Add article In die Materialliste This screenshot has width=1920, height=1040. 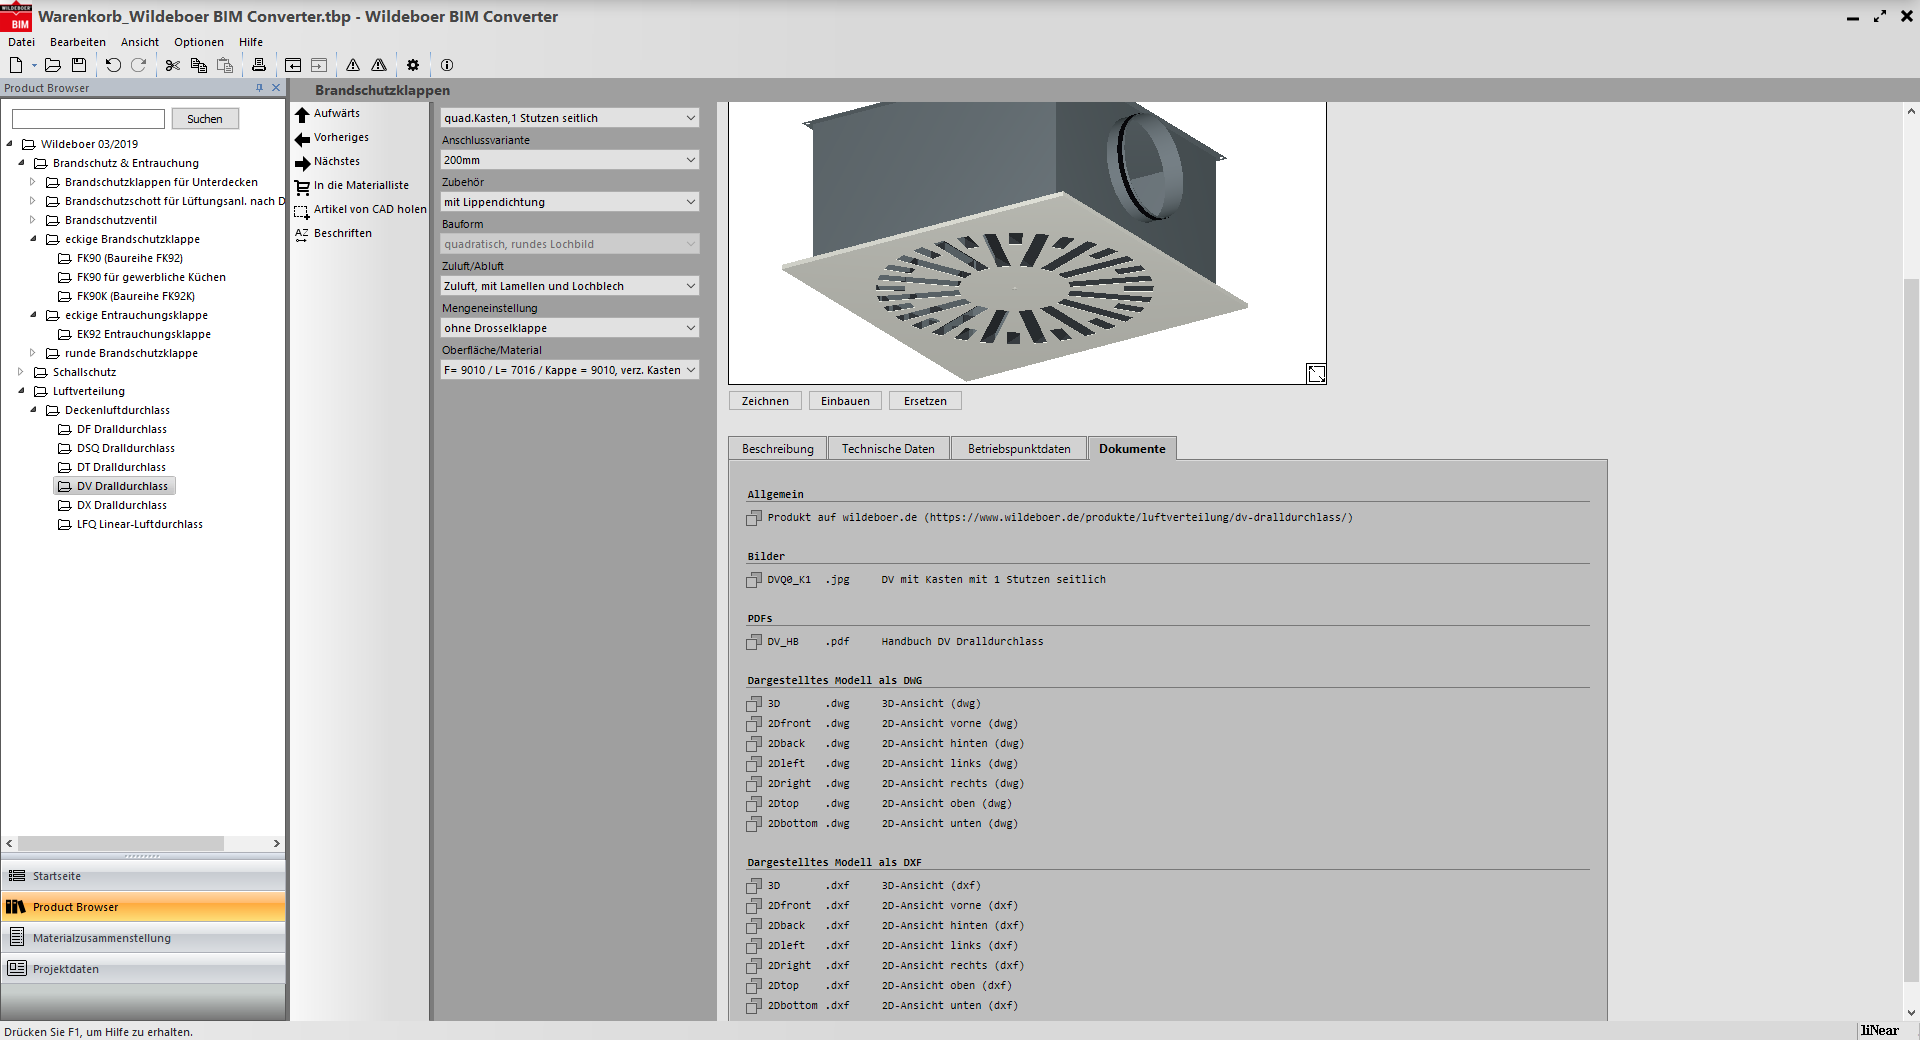point(352,186)
